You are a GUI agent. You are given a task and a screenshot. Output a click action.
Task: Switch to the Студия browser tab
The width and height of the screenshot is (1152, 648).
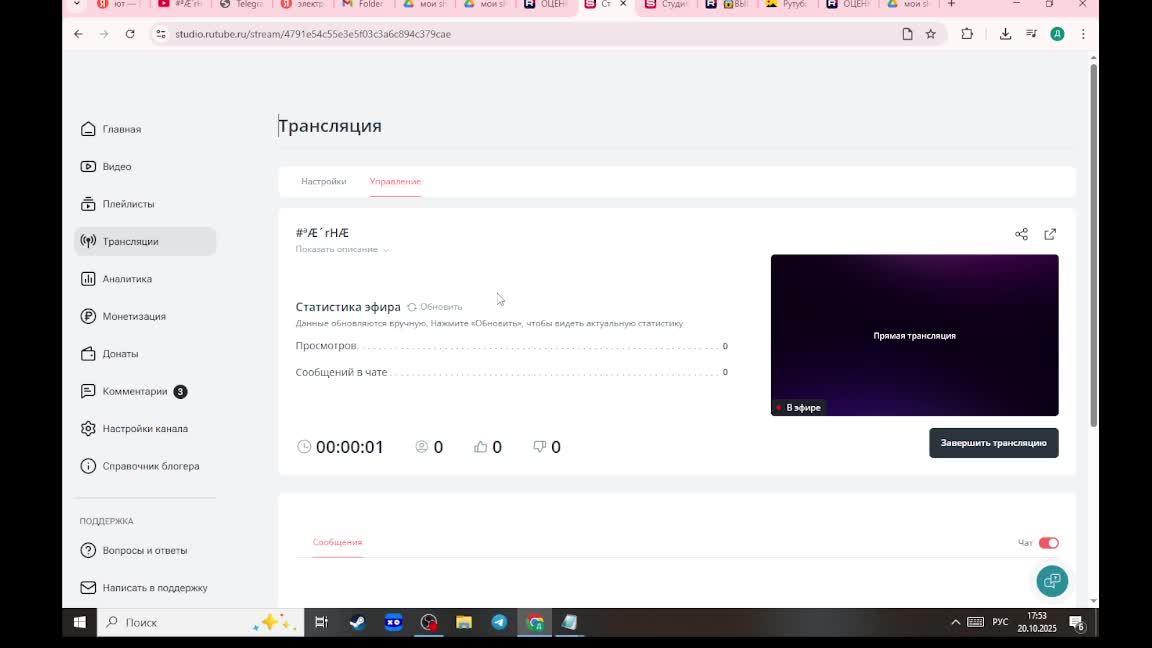[x=666, y=4]
